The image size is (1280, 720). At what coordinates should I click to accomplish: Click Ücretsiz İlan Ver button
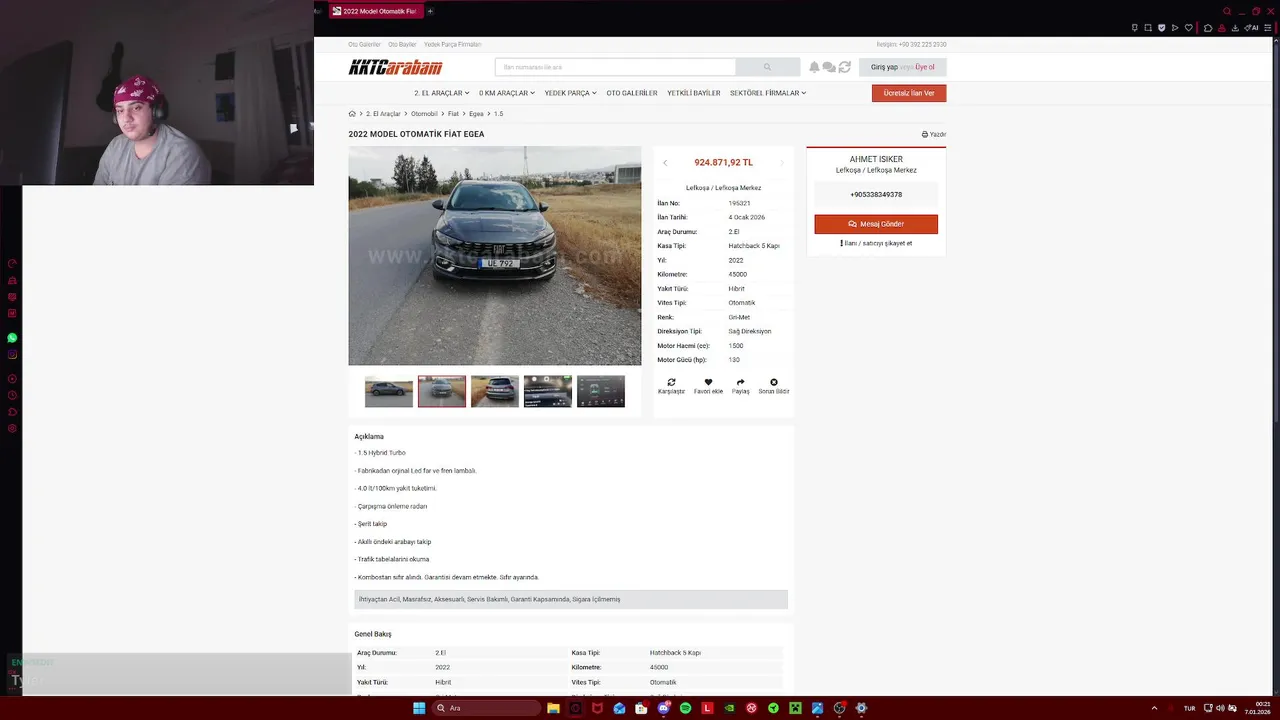[x=909, y=93]
